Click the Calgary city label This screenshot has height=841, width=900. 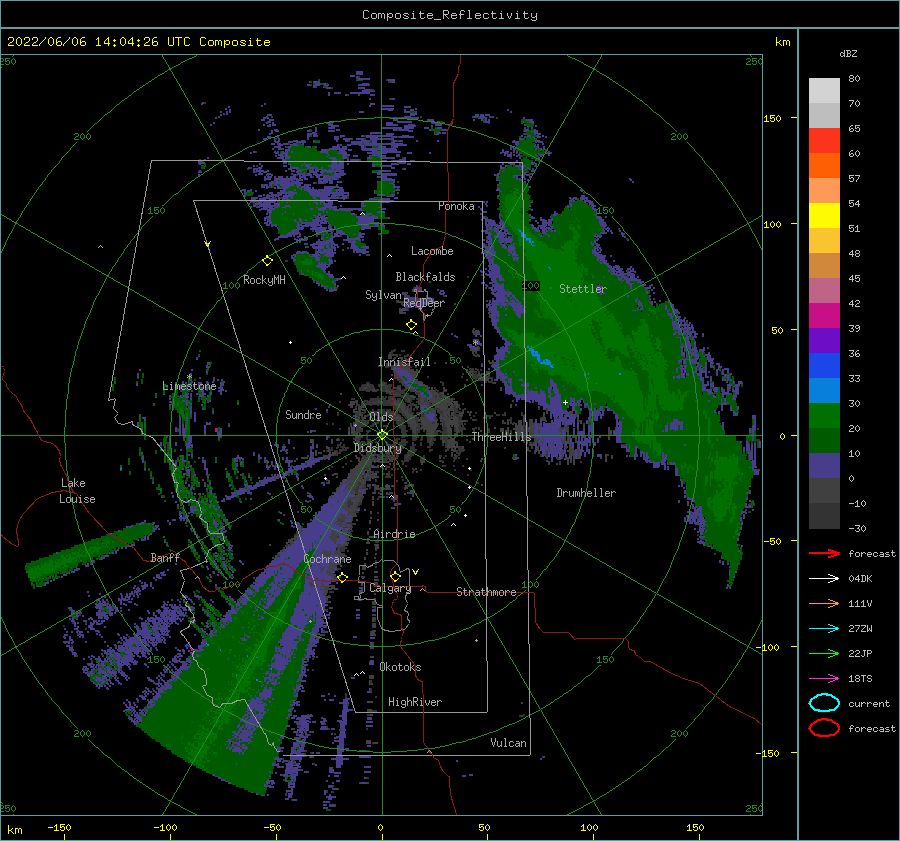click(390, 588)
